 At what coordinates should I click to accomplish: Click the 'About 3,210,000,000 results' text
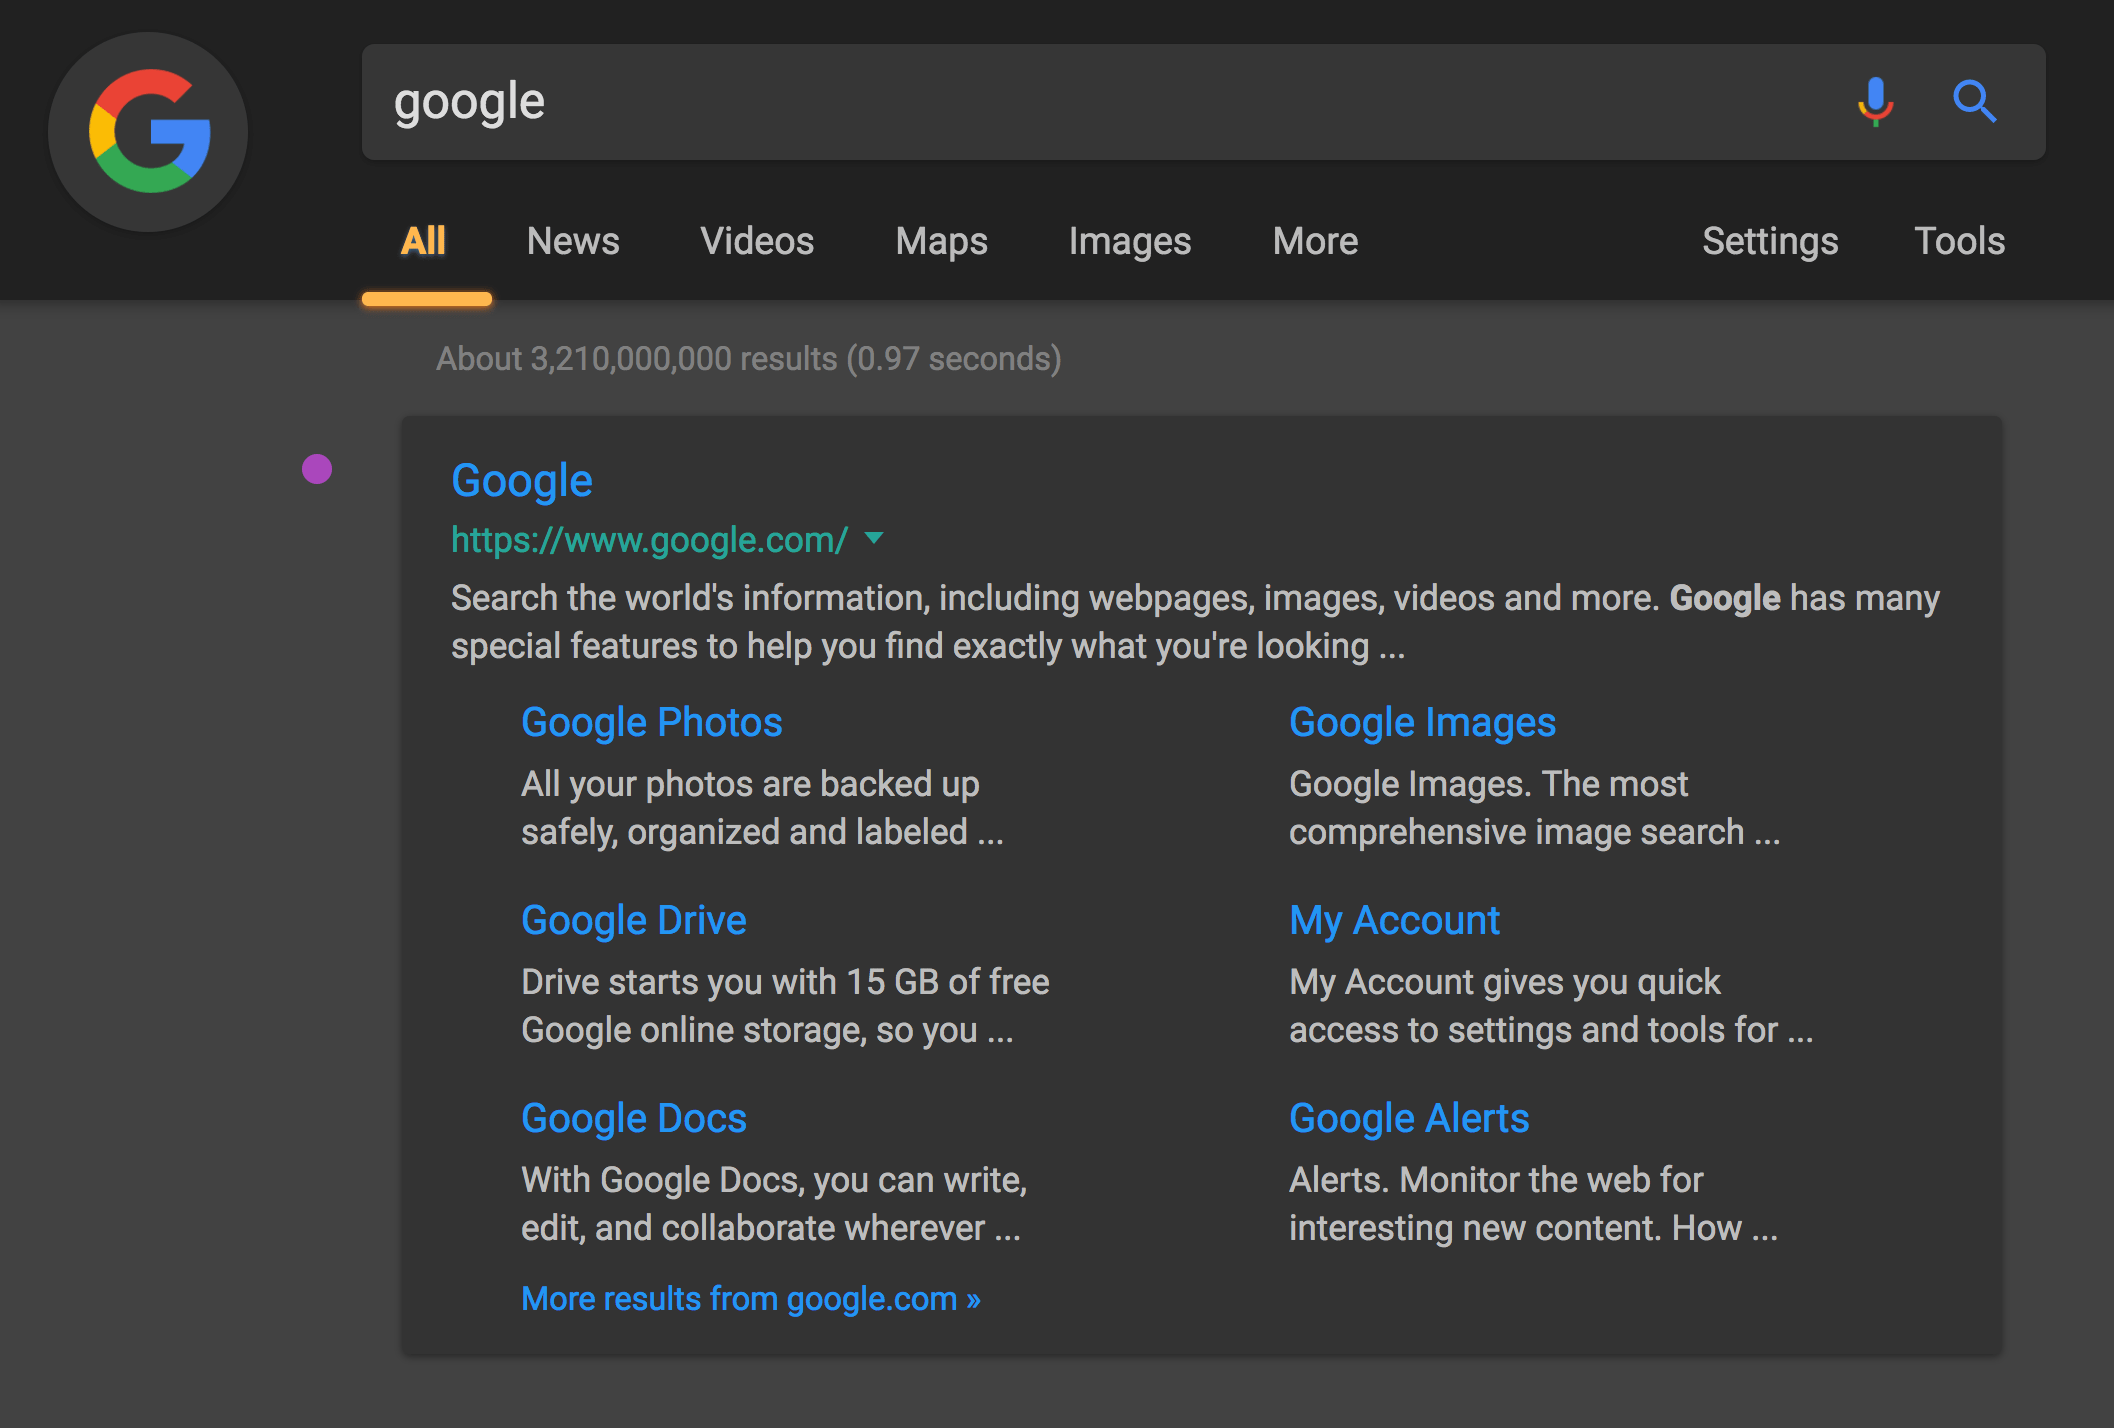[749, 359]
